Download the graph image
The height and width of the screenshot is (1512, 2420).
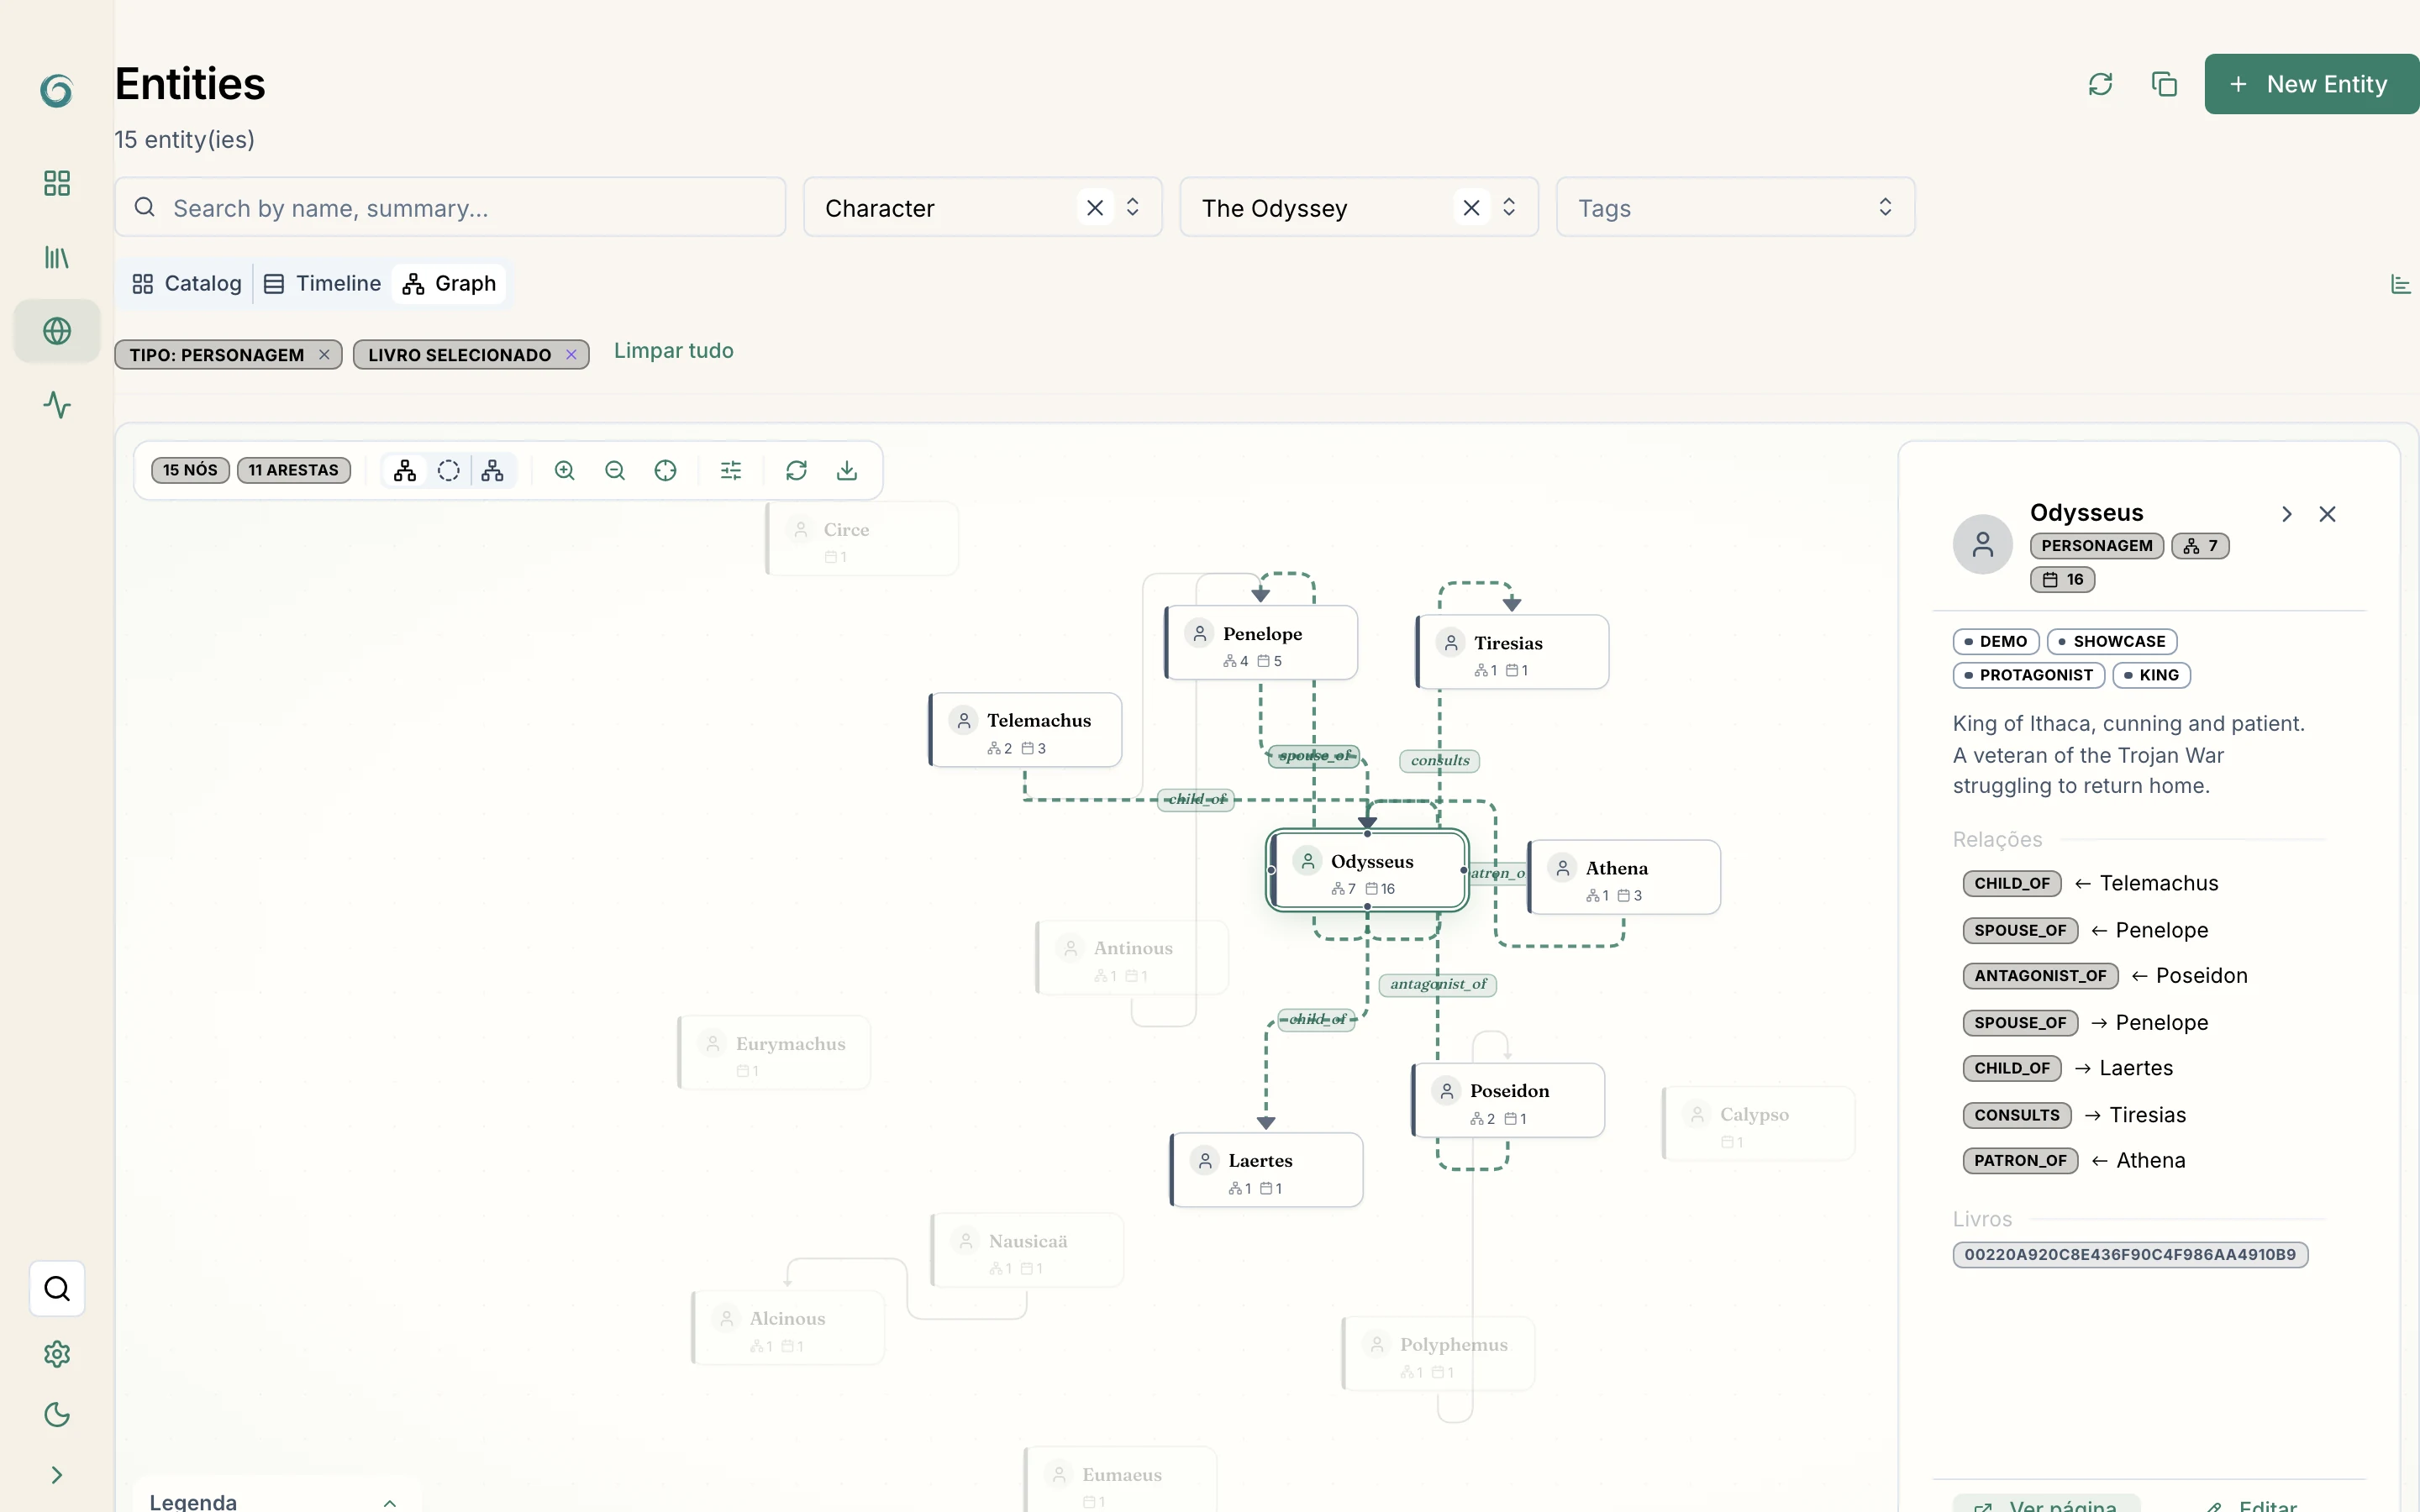click(847, 471)
